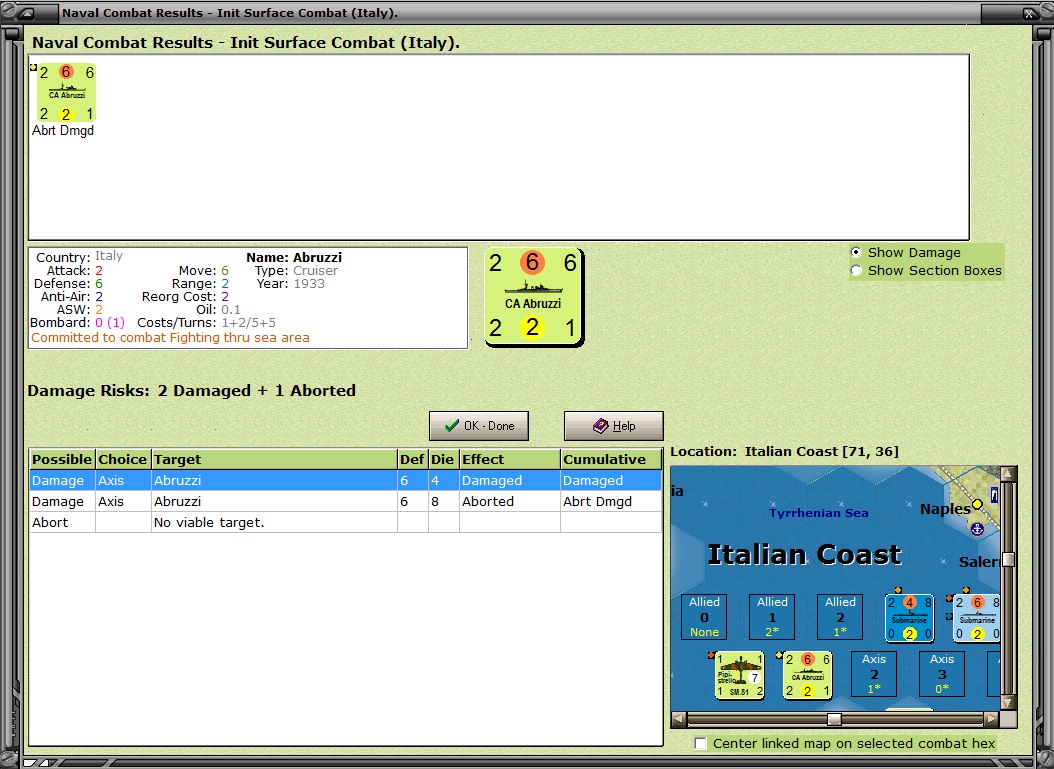The image size is (1054, 769).
Task: Open the Help button
Action: (613, 426)
